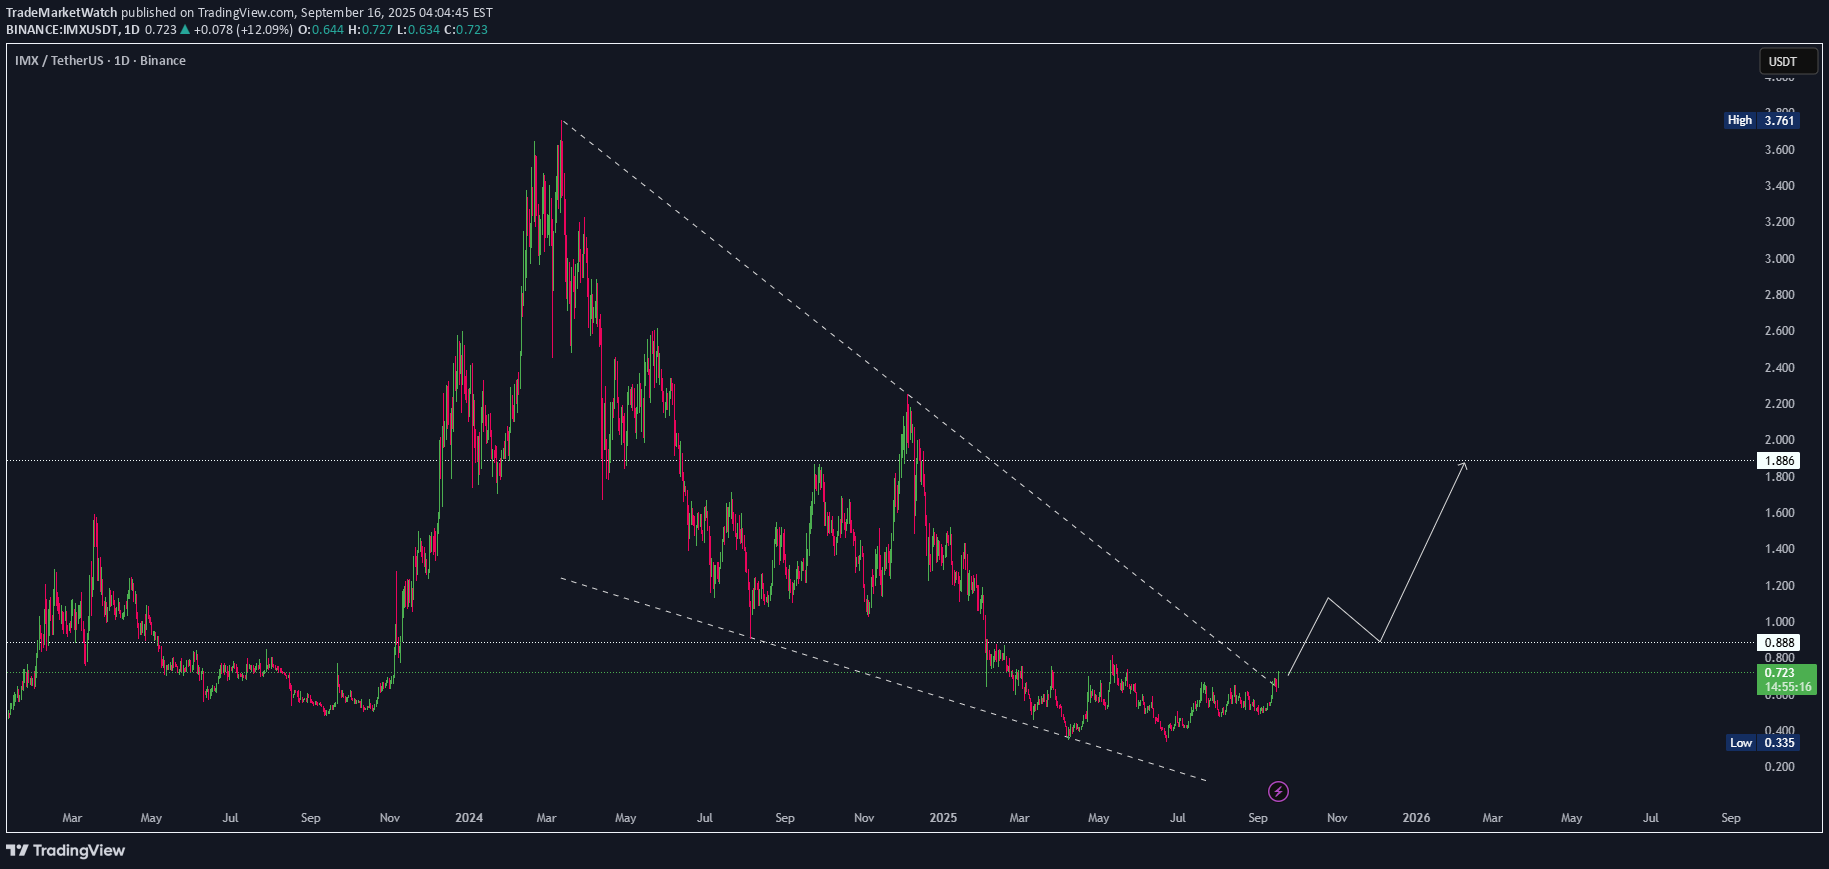Click the +0.078 (+12.09%) change value

243,30
